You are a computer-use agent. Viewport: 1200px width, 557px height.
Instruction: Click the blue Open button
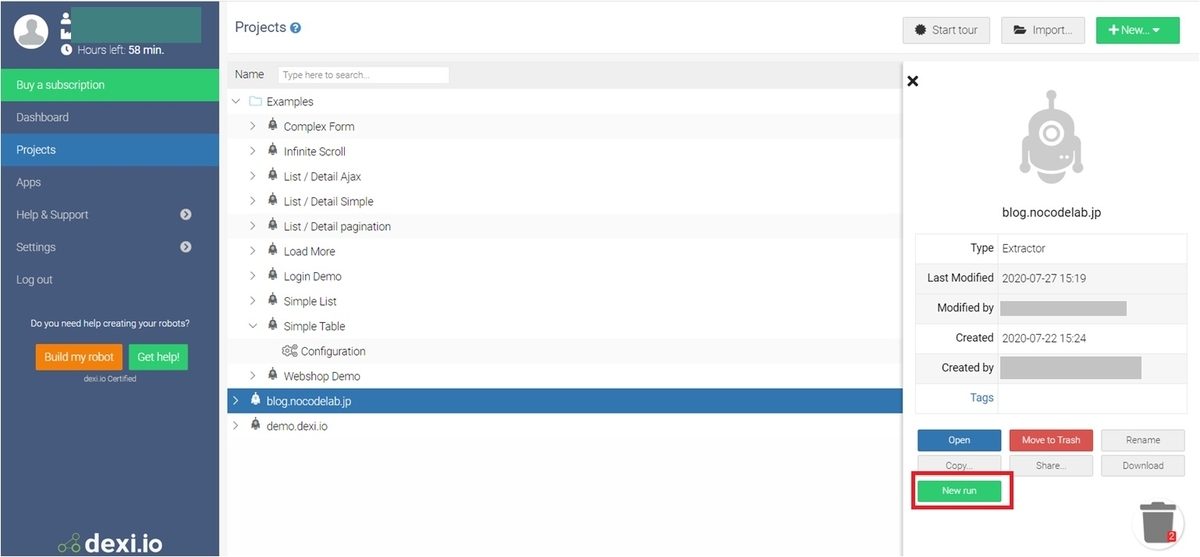[x=959, y=440]
